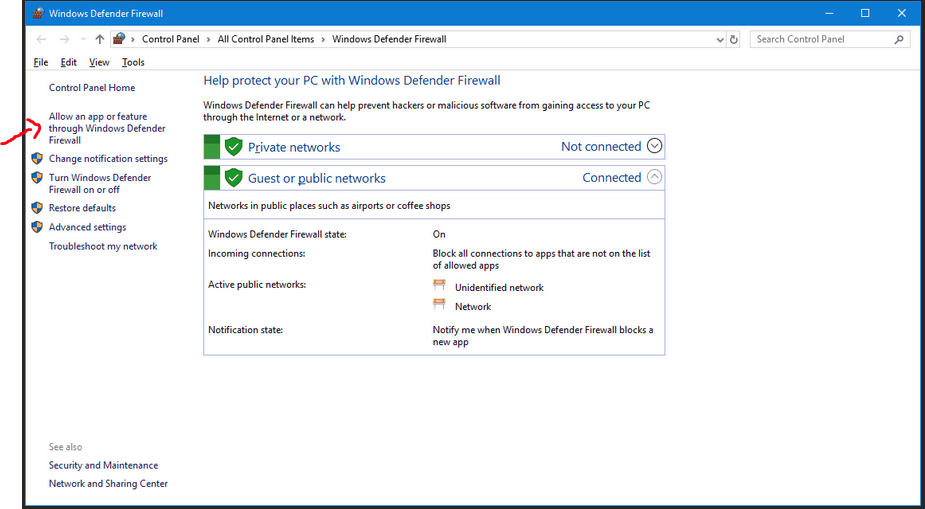Image resolution: width=925 pixels, height=509 pixels.
Task: Click the Network bench icon
Action: coord(439,304)
